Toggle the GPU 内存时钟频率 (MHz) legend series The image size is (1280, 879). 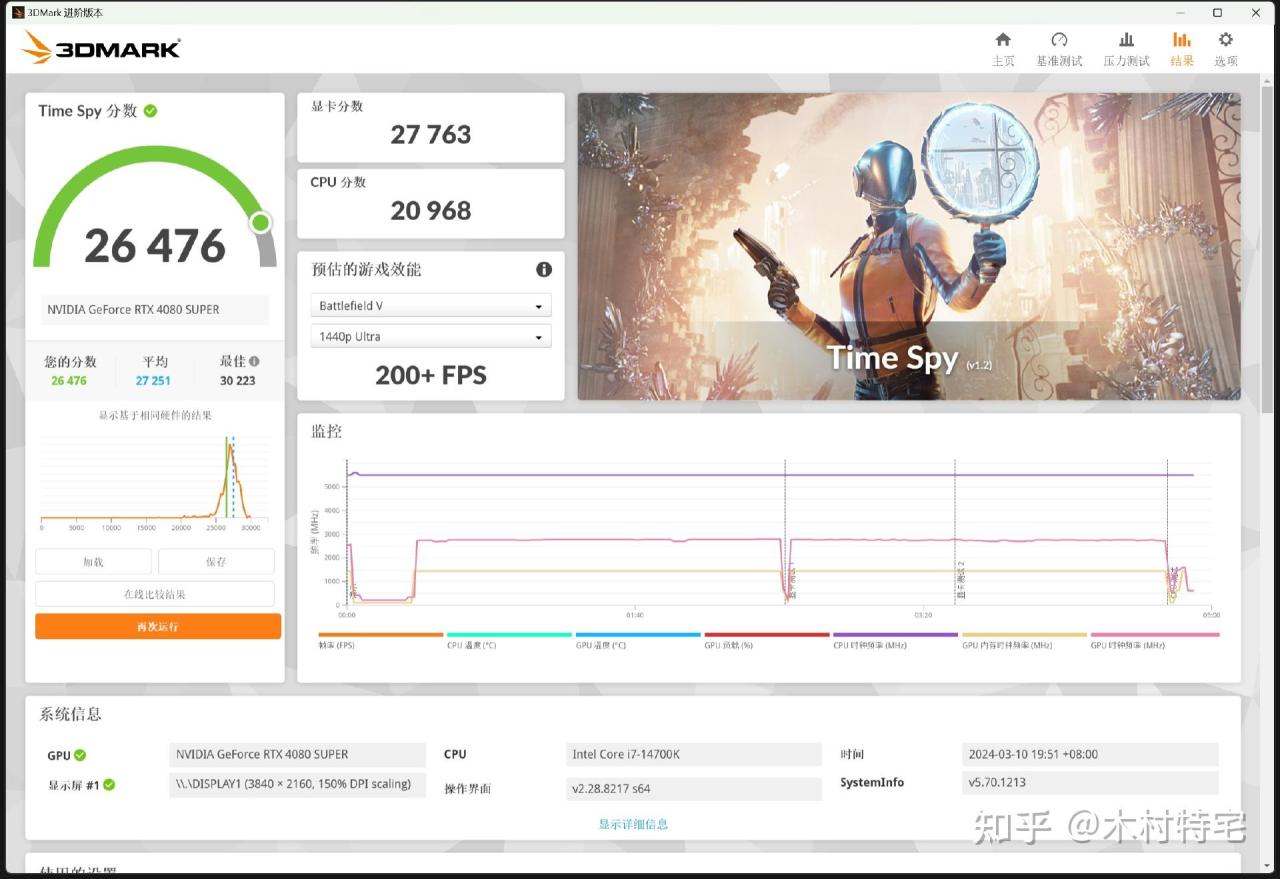click(1024, 640)
